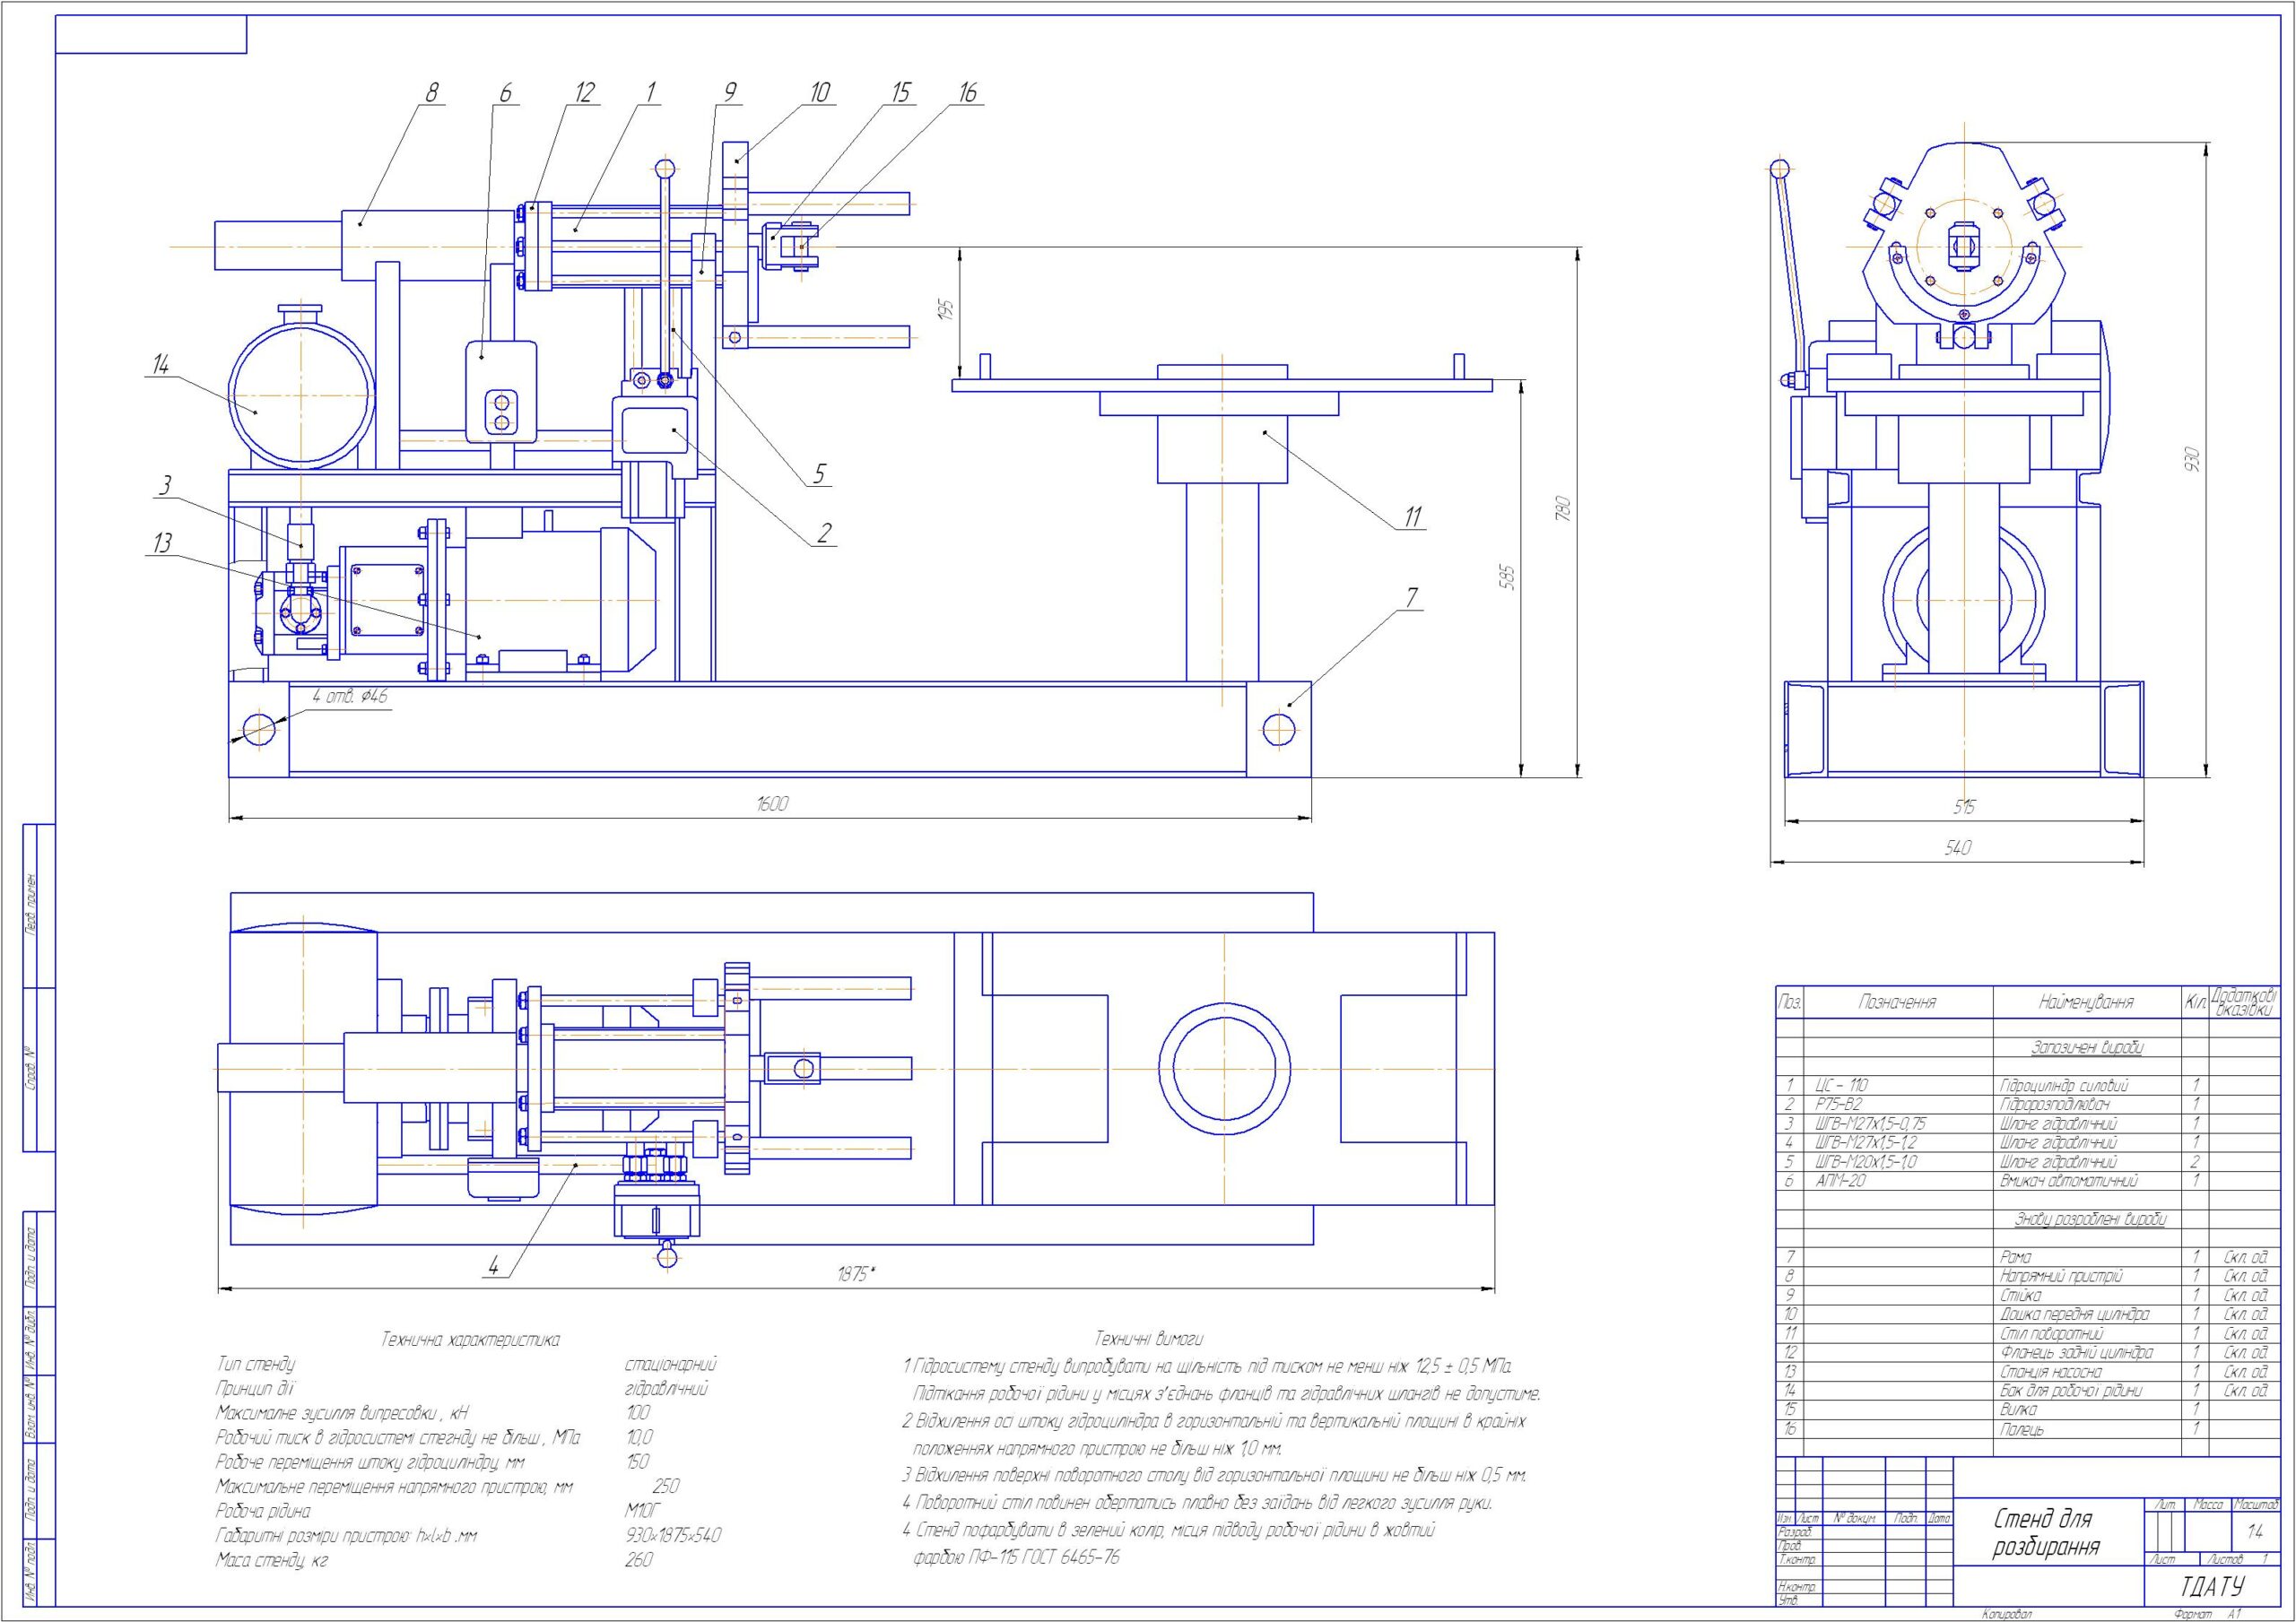Select the "930х1875х540" overall size value

672,1535
